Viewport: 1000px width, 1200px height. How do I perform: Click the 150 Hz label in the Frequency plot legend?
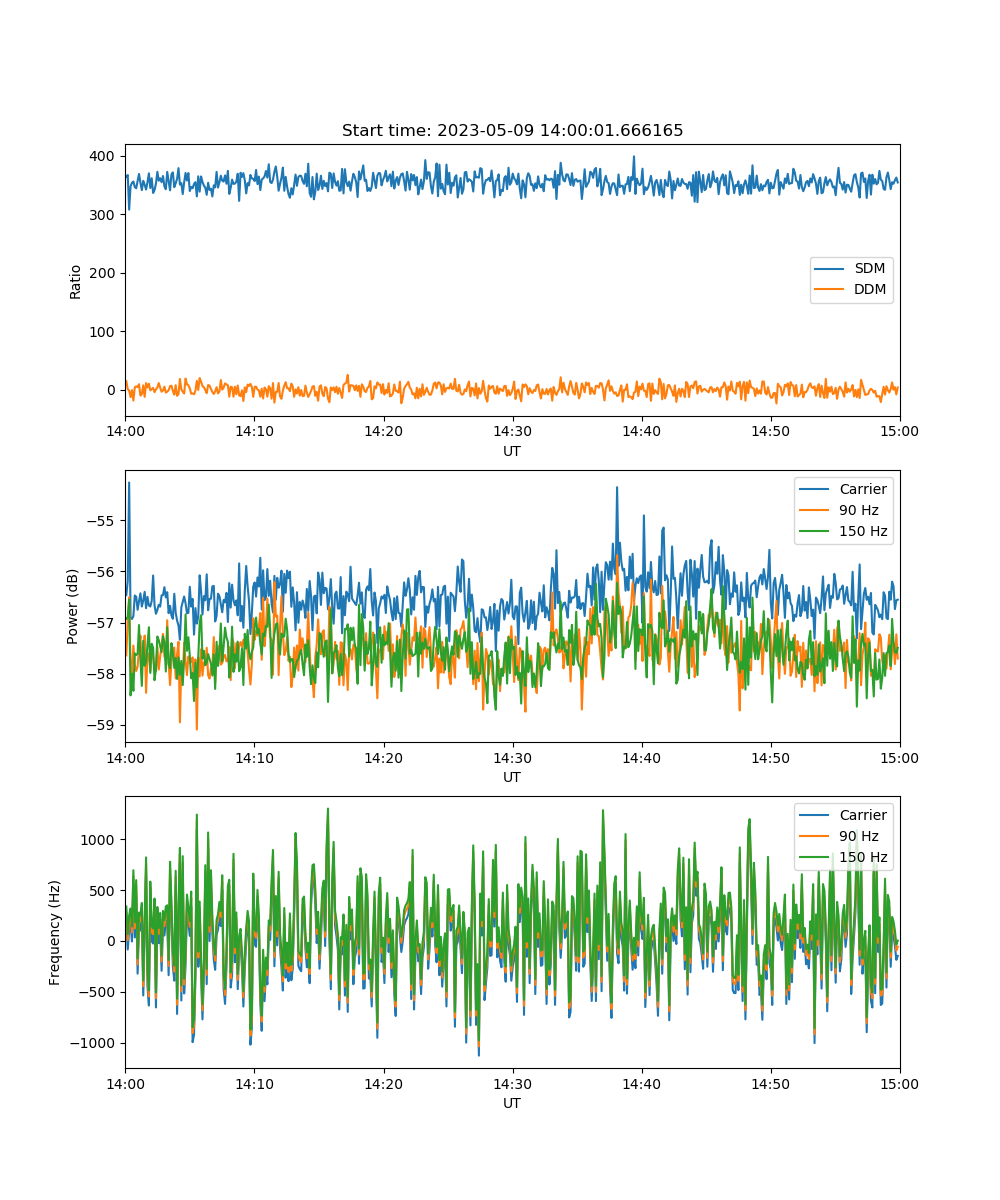coord(863,857)
